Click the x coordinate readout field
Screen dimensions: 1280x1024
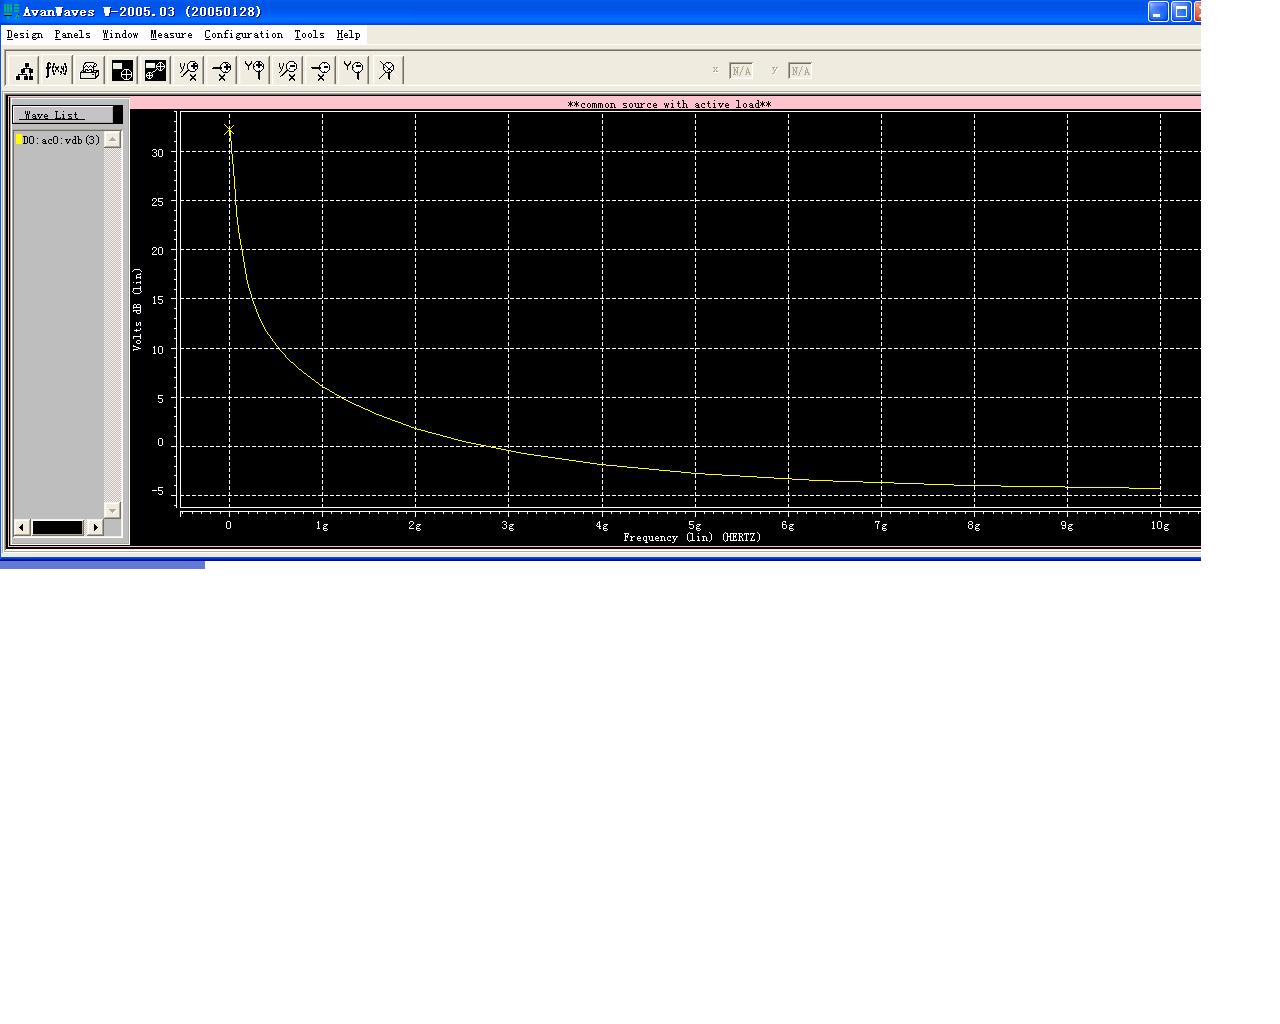pyautogui.click(x=741, y=71)
